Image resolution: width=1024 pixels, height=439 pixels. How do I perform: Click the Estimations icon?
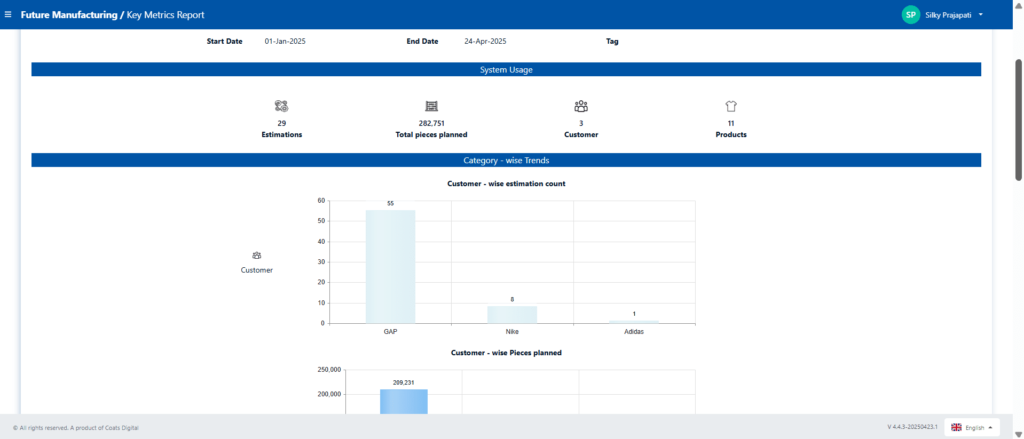(281, 106)
